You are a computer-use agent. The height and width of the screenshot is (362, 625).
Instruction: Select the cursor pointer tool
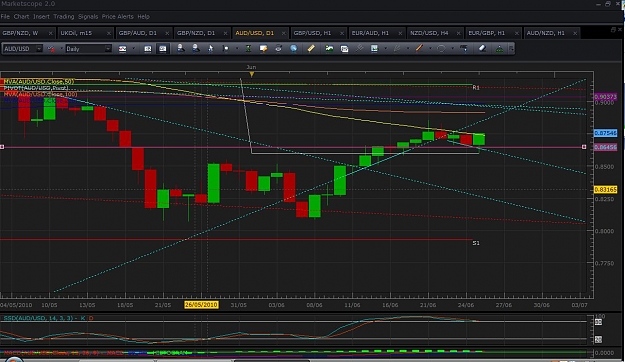(210, 49)
